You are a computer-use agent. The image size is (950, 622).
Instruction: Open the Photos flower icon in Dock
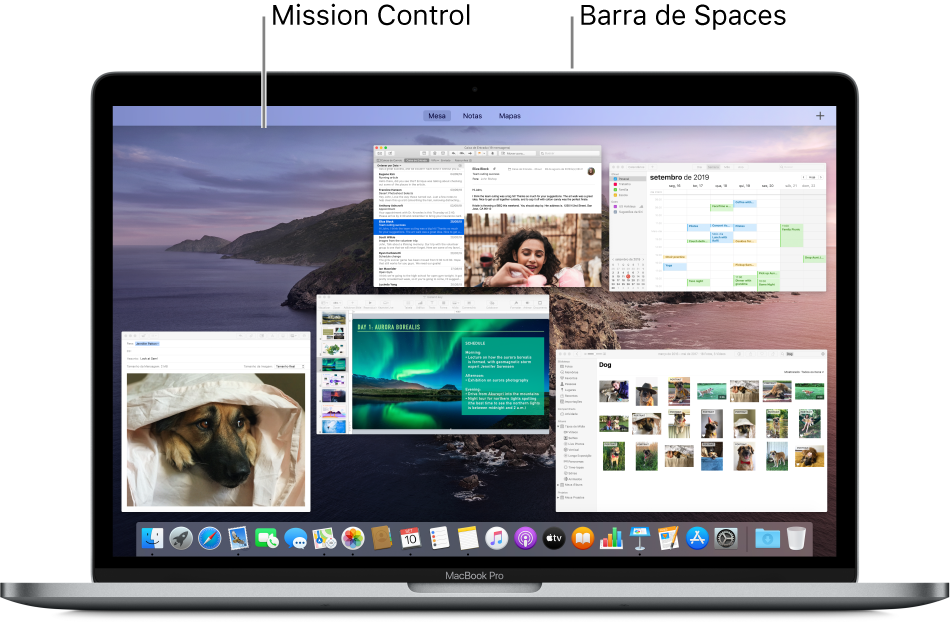click(353, 538)
